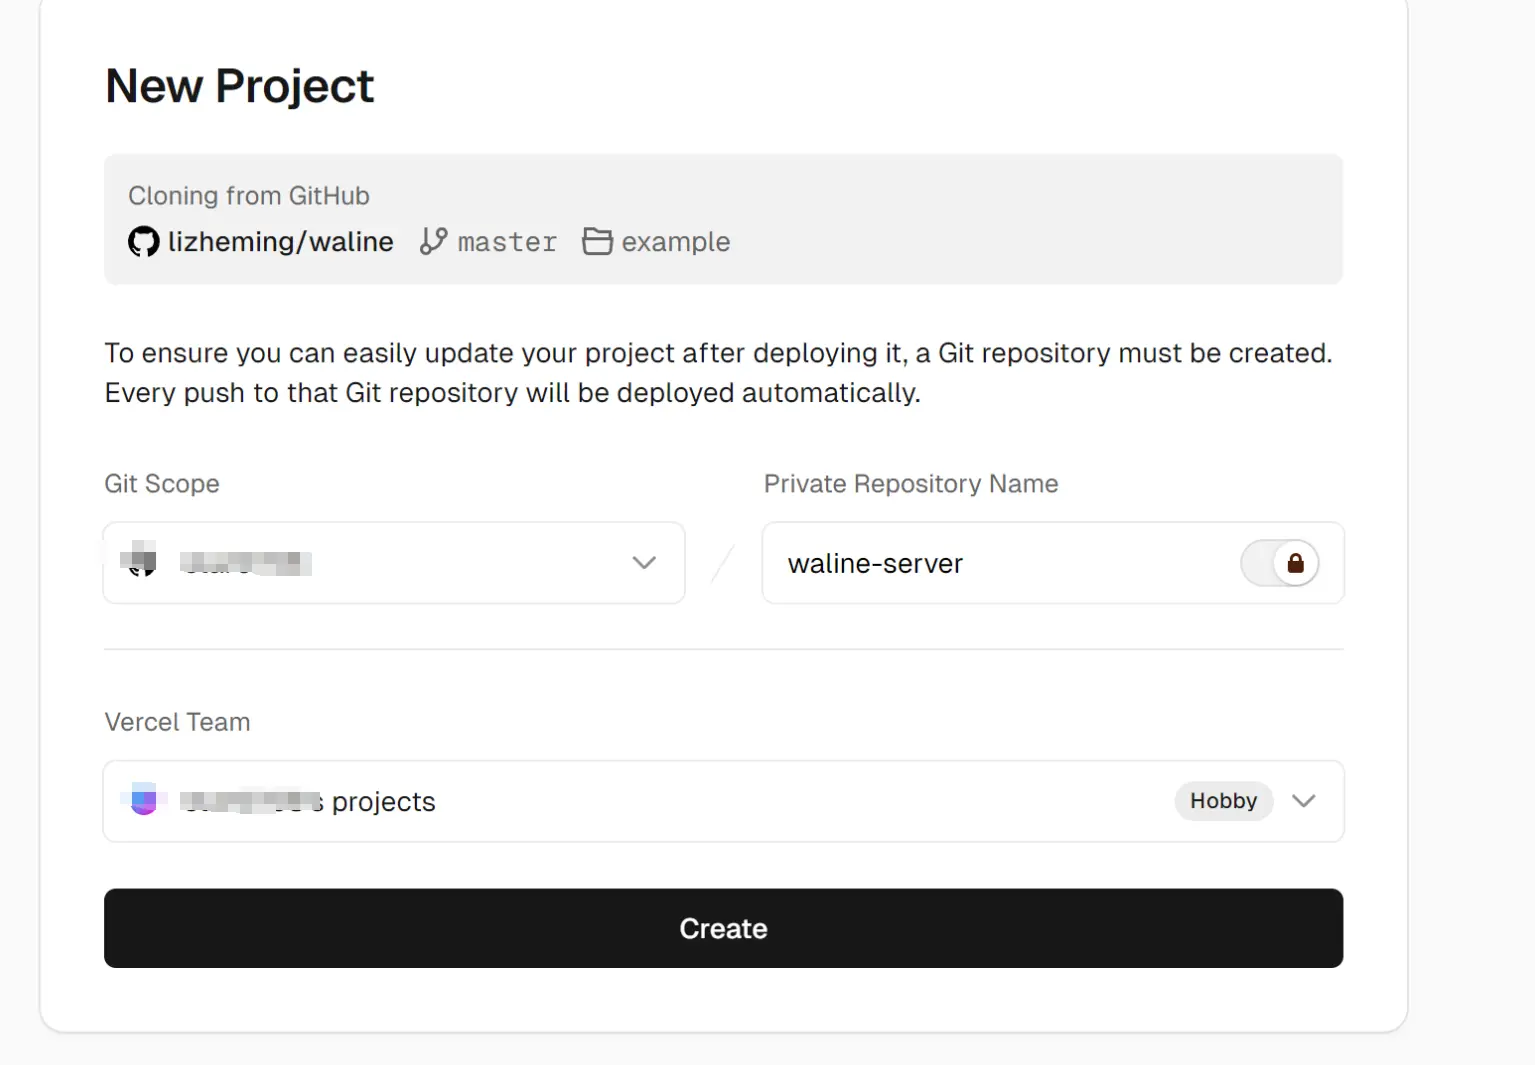Click the example directory name
The height and width of the screenshot is (1065, 1535).
(x=675, y=242)
